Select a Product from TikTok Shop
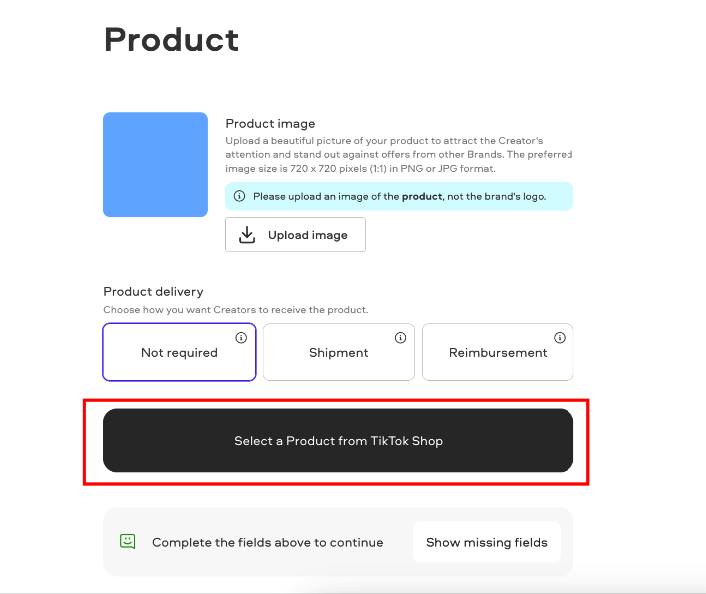The height and width of the screenshot is (594, 706). tap(338, 440)
